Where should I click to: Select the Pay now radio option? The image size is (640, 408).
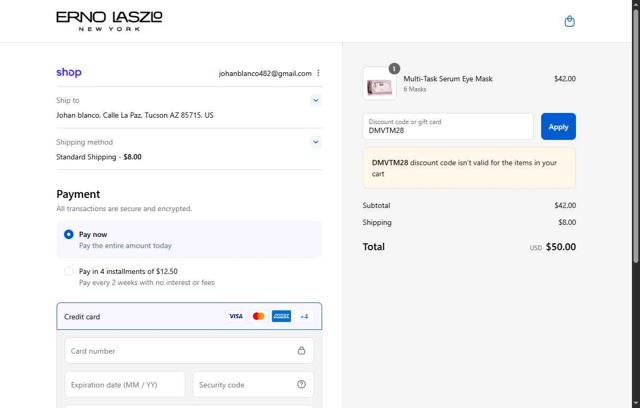[69, 234]
